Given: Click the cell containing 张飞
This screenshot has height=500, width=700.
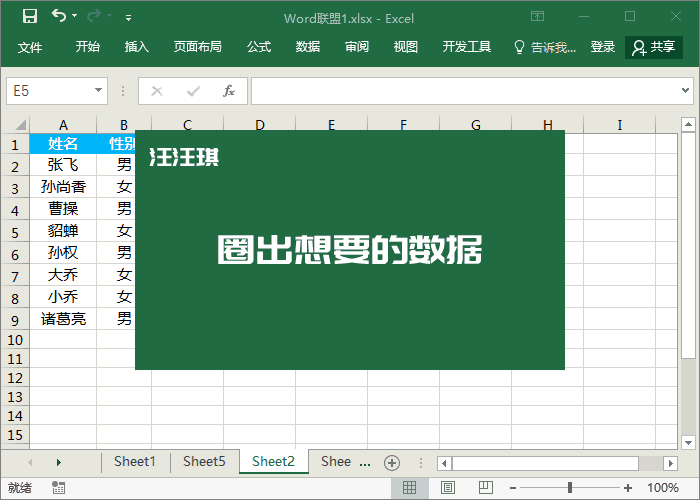Looking at the screenshot, I should (x=63, y=165).
